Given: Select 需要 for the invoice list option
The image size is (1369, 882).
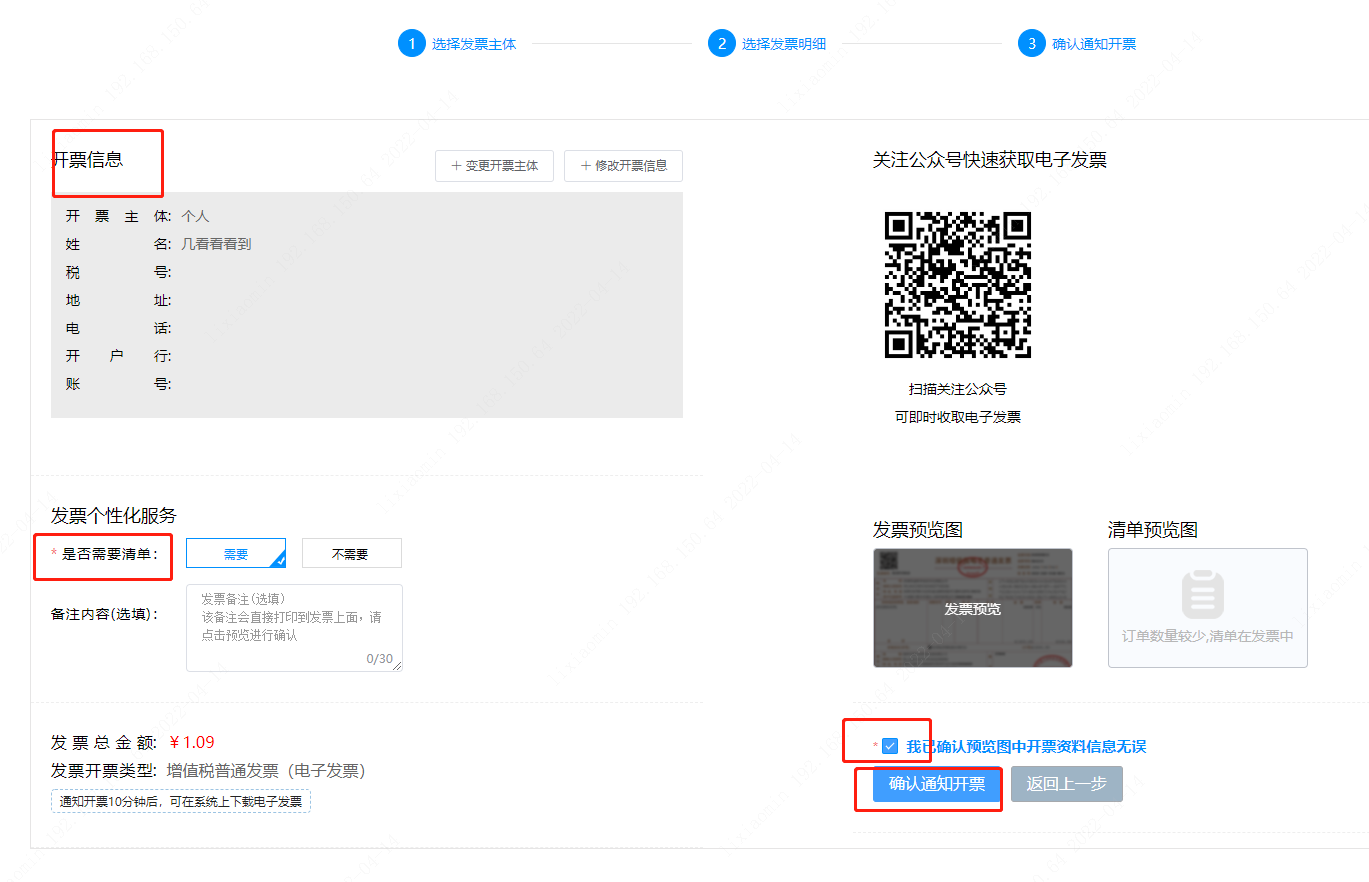Looking at the screenshot, I should point(236,553).
